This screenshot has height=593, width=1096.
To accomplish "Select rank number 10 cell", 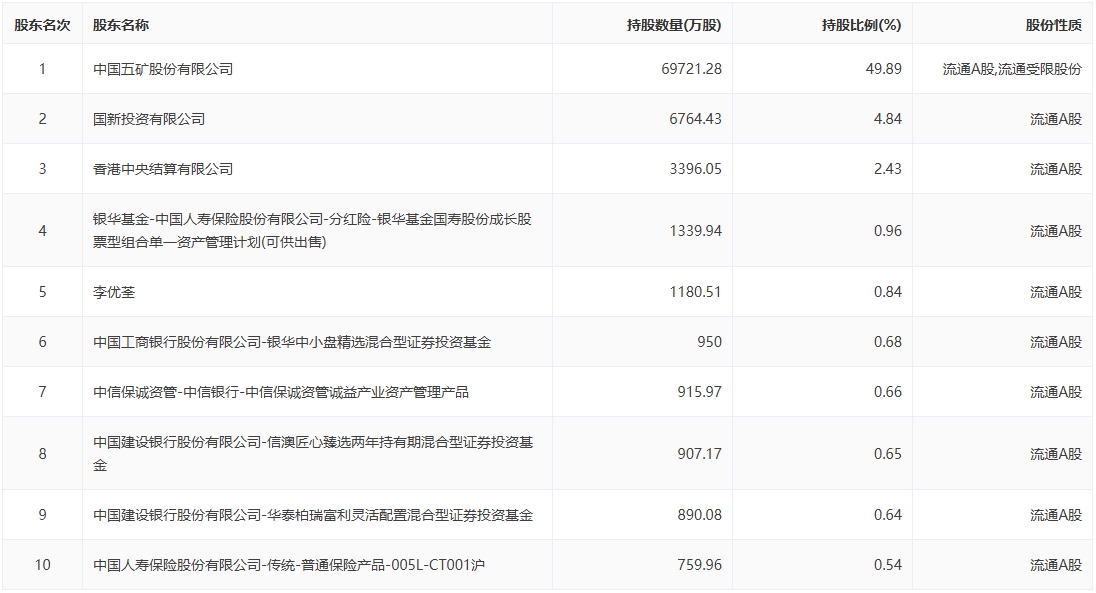I will pyautogui.click(x=42, y=565).
